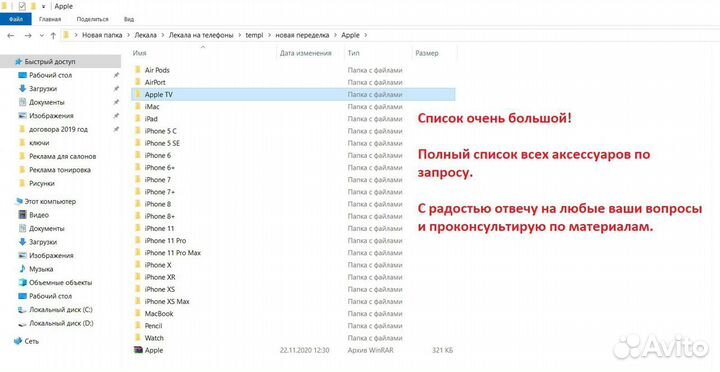
Task: Click the Apple TV folder icon
Action: point(138,94)
